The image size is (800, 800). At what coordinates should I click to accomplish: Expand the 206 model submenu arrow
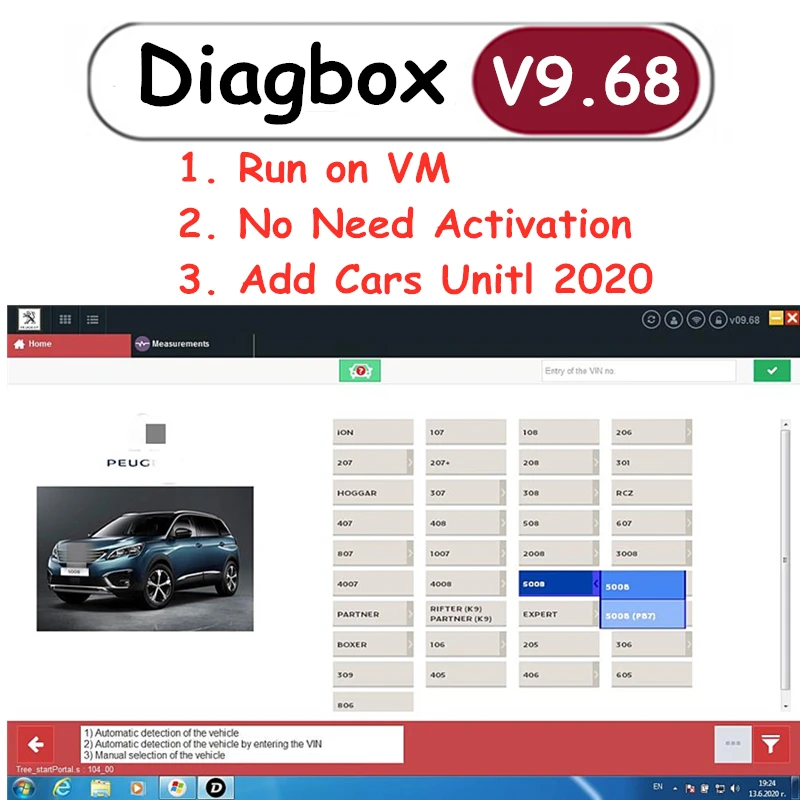tap(688, 432)
